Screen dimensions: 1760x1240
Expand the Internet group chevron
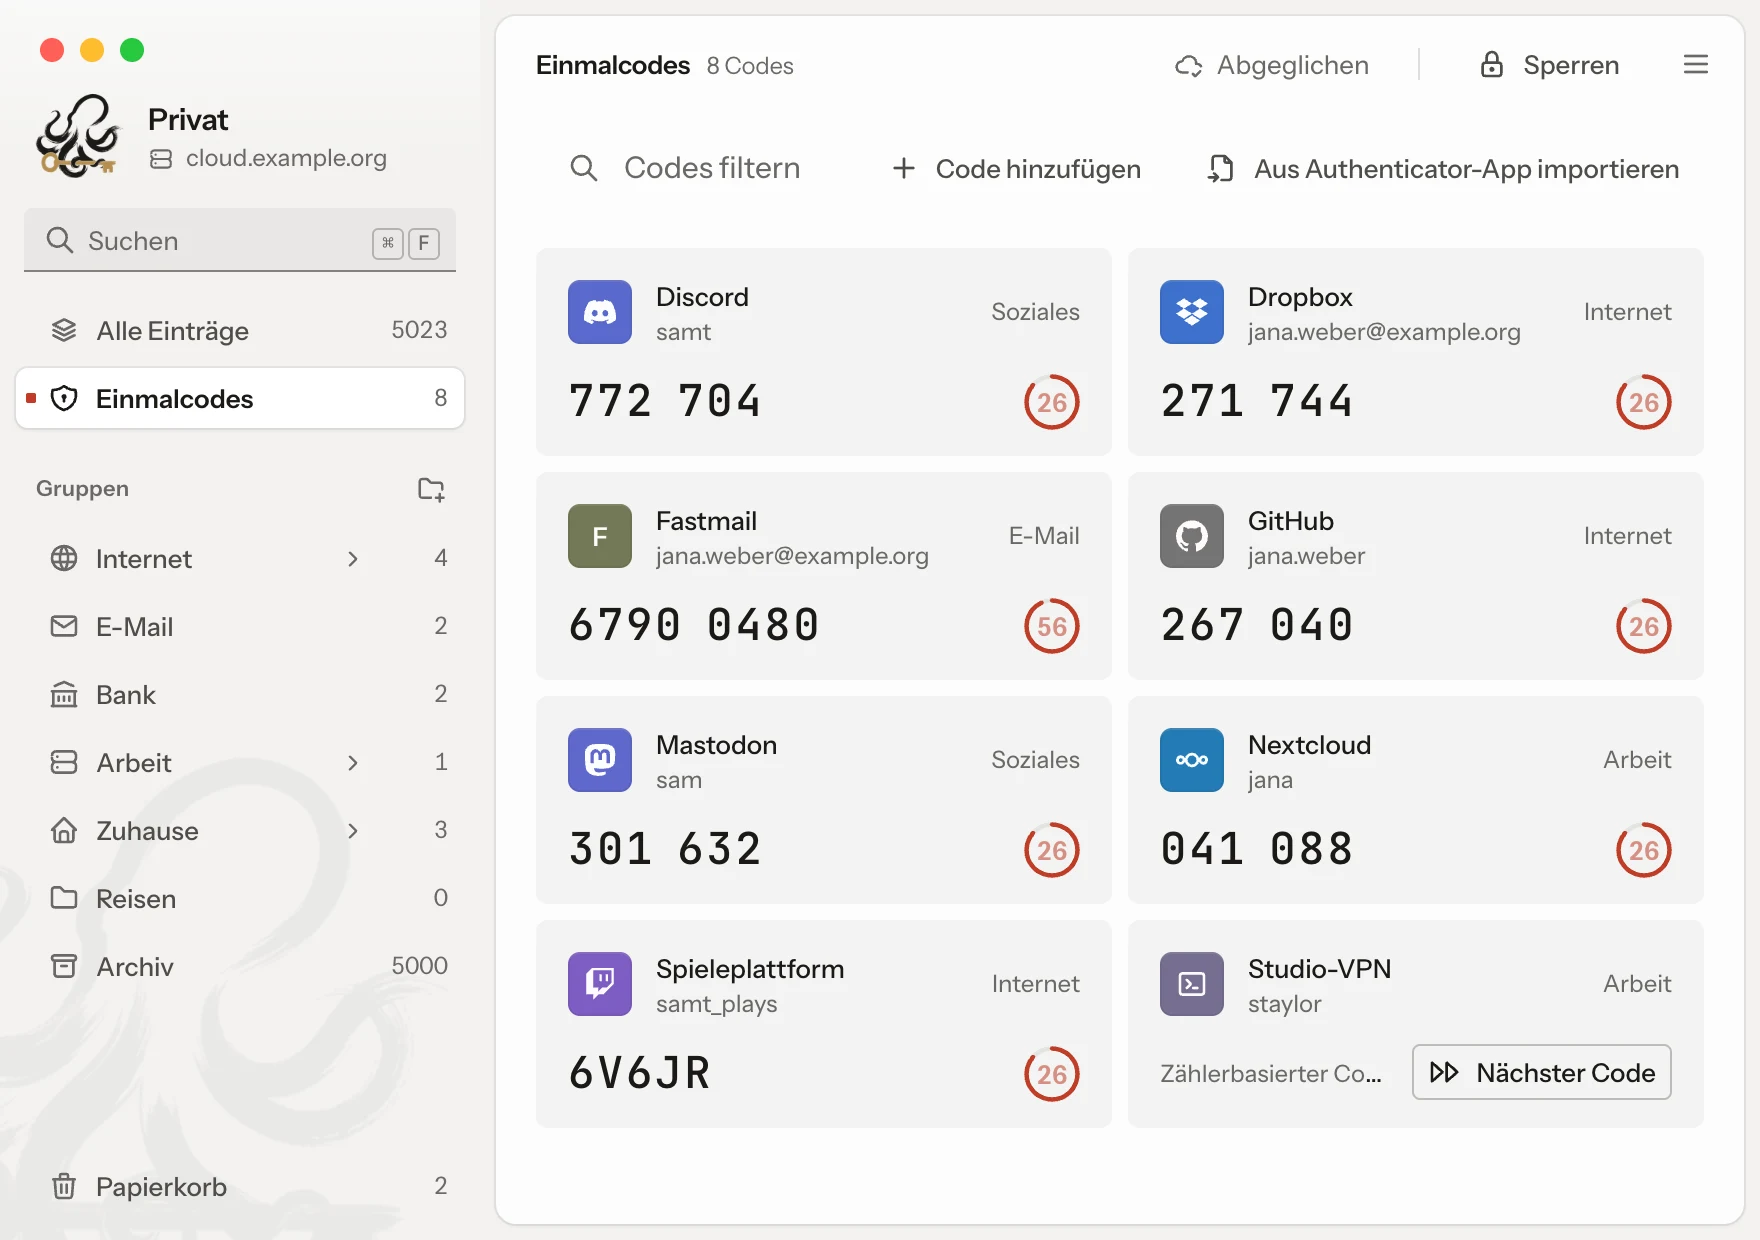[352, 559]
